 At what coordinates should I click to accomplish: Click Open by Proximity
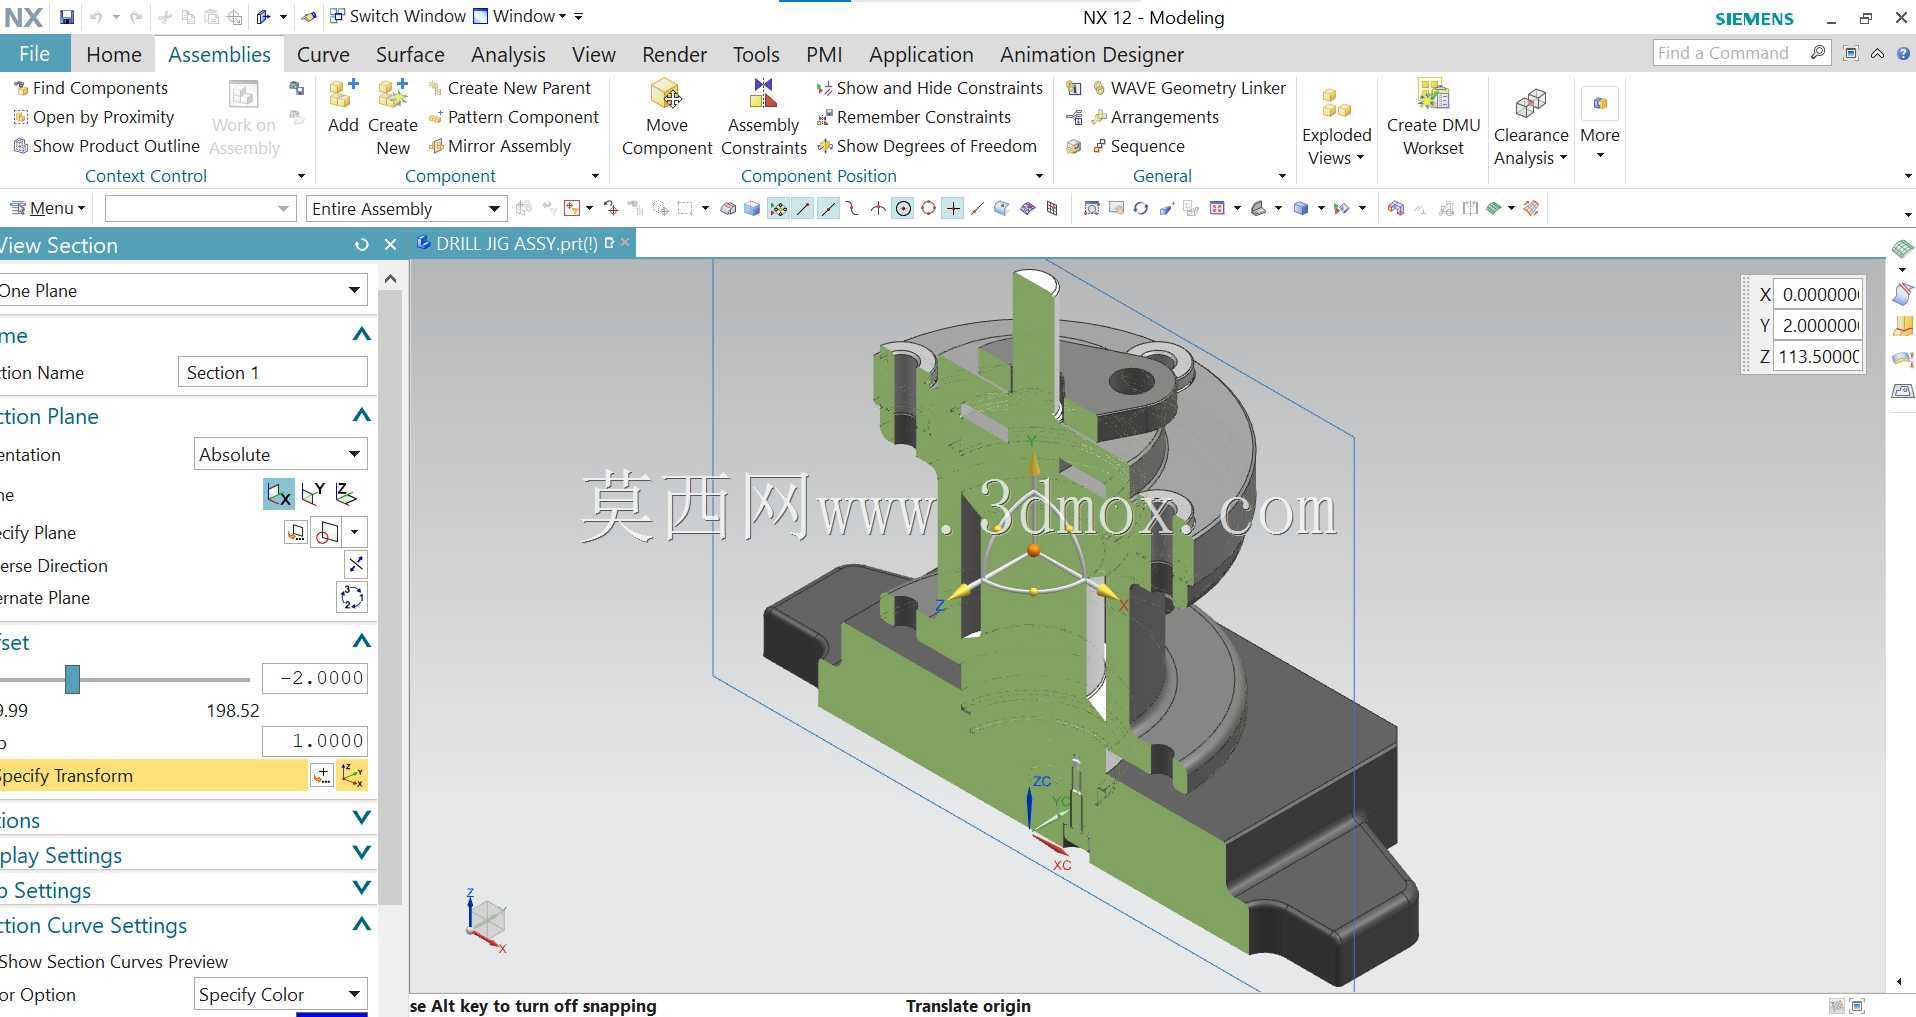[x=93, y=117]
